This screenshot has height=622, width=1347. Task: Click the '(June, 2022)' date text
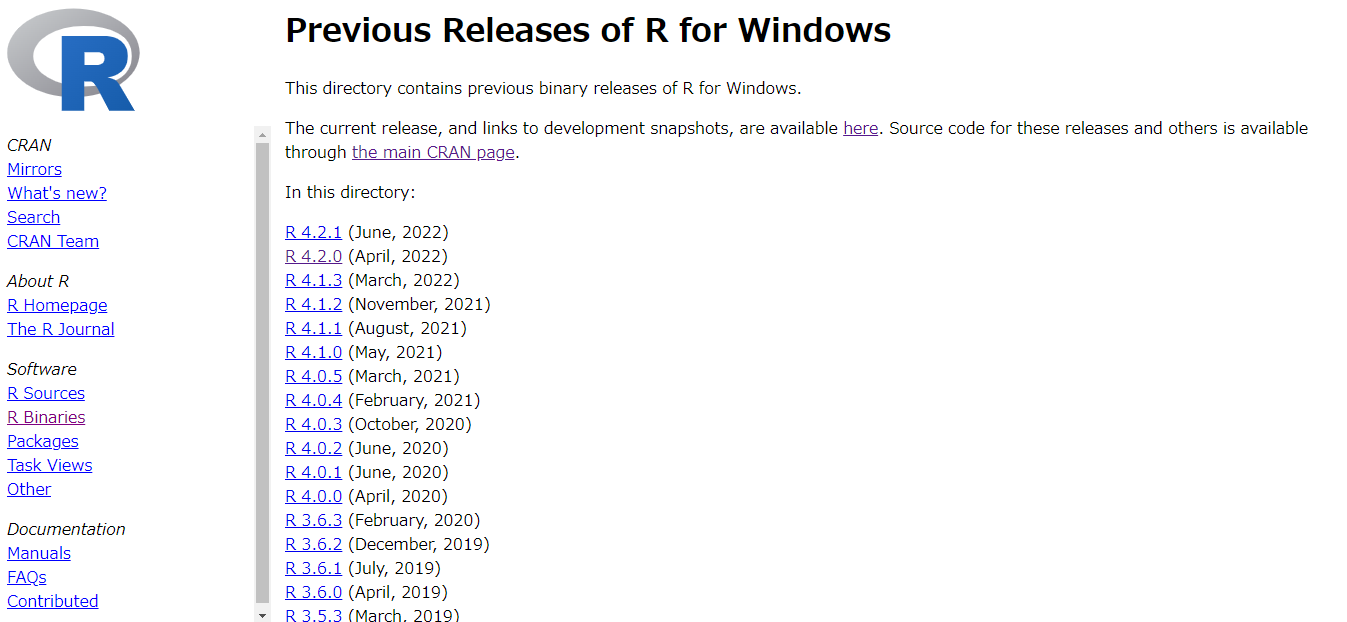point(398,232)
